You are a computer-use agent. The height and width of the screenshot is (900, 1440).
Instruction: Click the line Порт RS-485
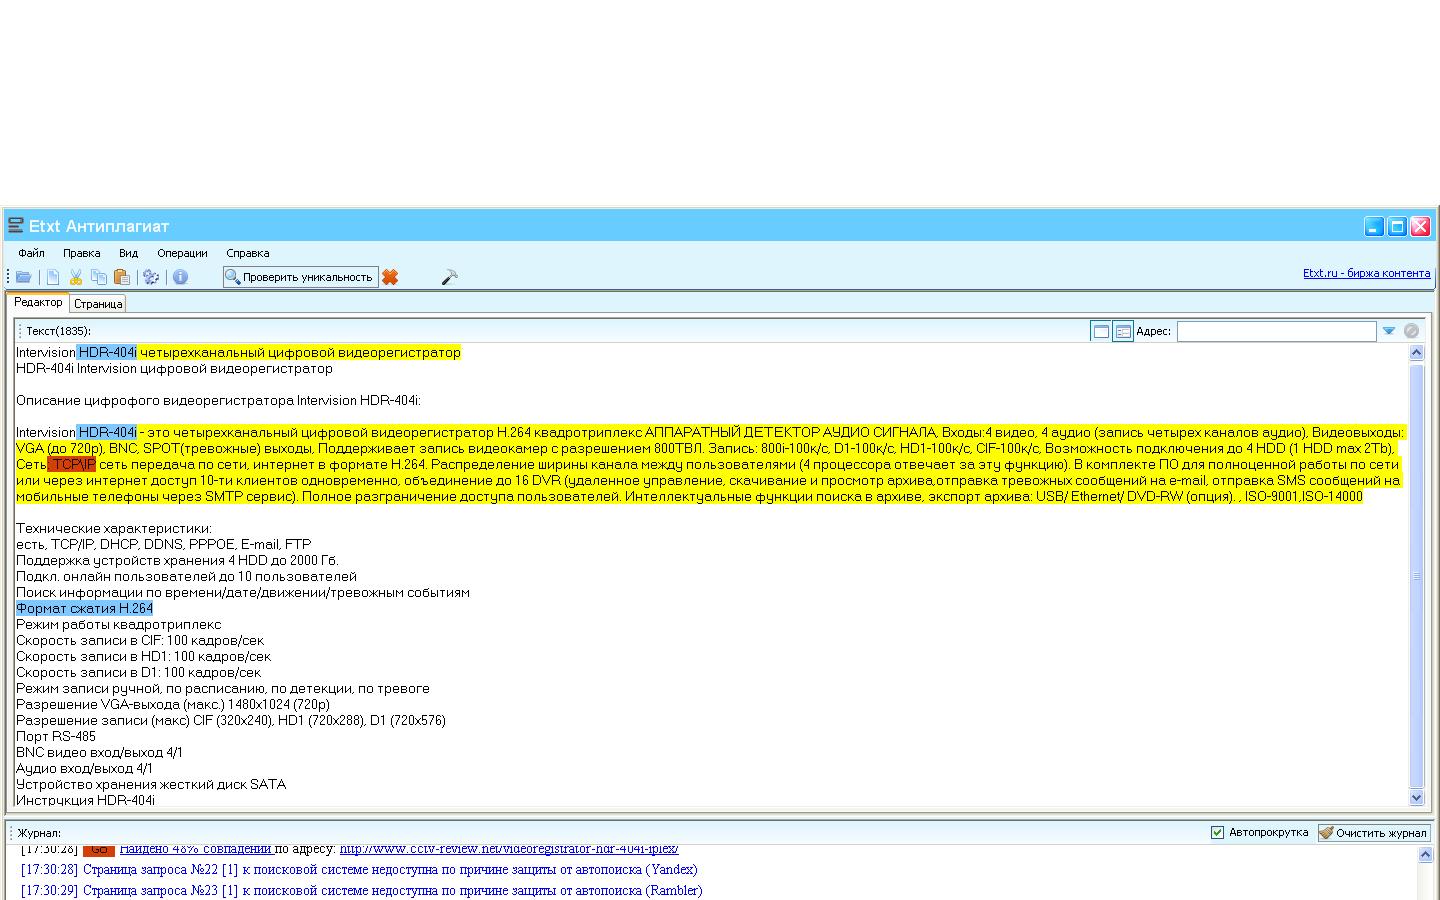coord(56,736)
